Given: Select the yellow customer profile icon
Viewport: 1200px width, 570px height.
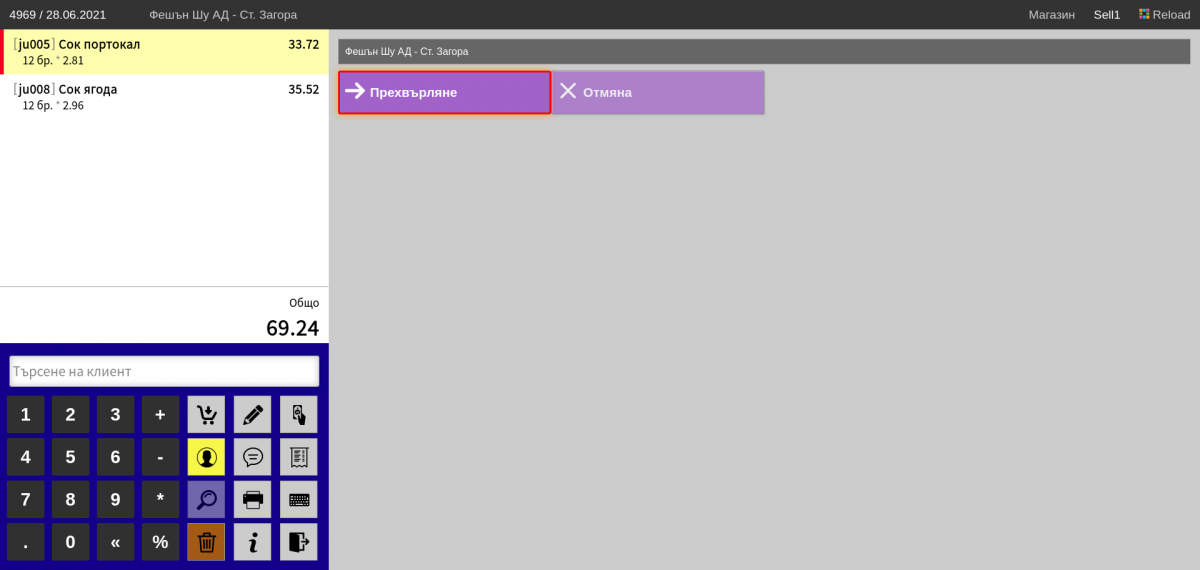Looking at the screenshot, I should click(x=206, y=457).
